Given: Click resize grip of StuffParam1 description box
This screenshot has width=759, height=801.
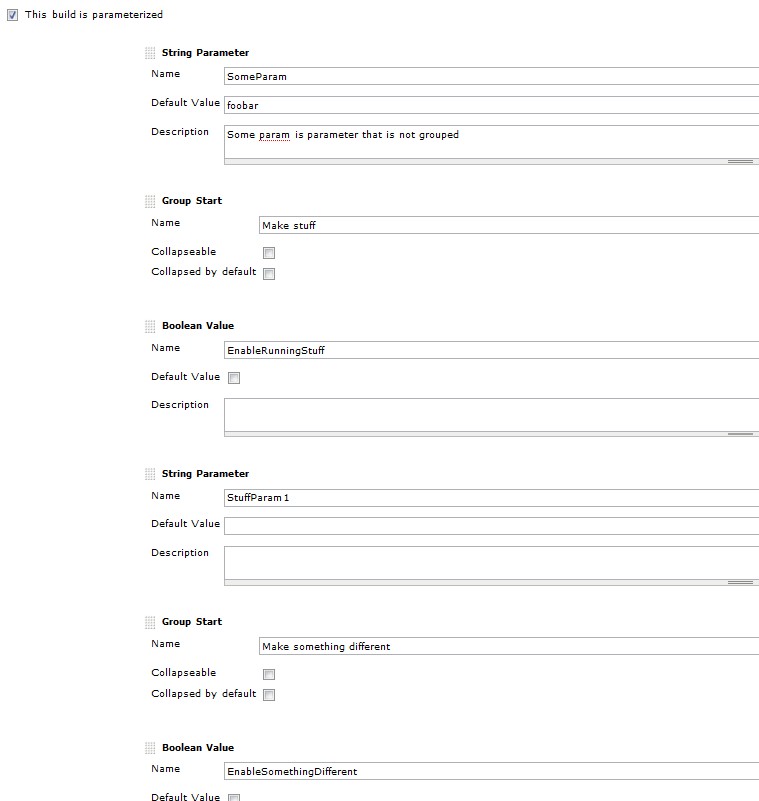Looking at the screenshot, I should pos(739,582).
